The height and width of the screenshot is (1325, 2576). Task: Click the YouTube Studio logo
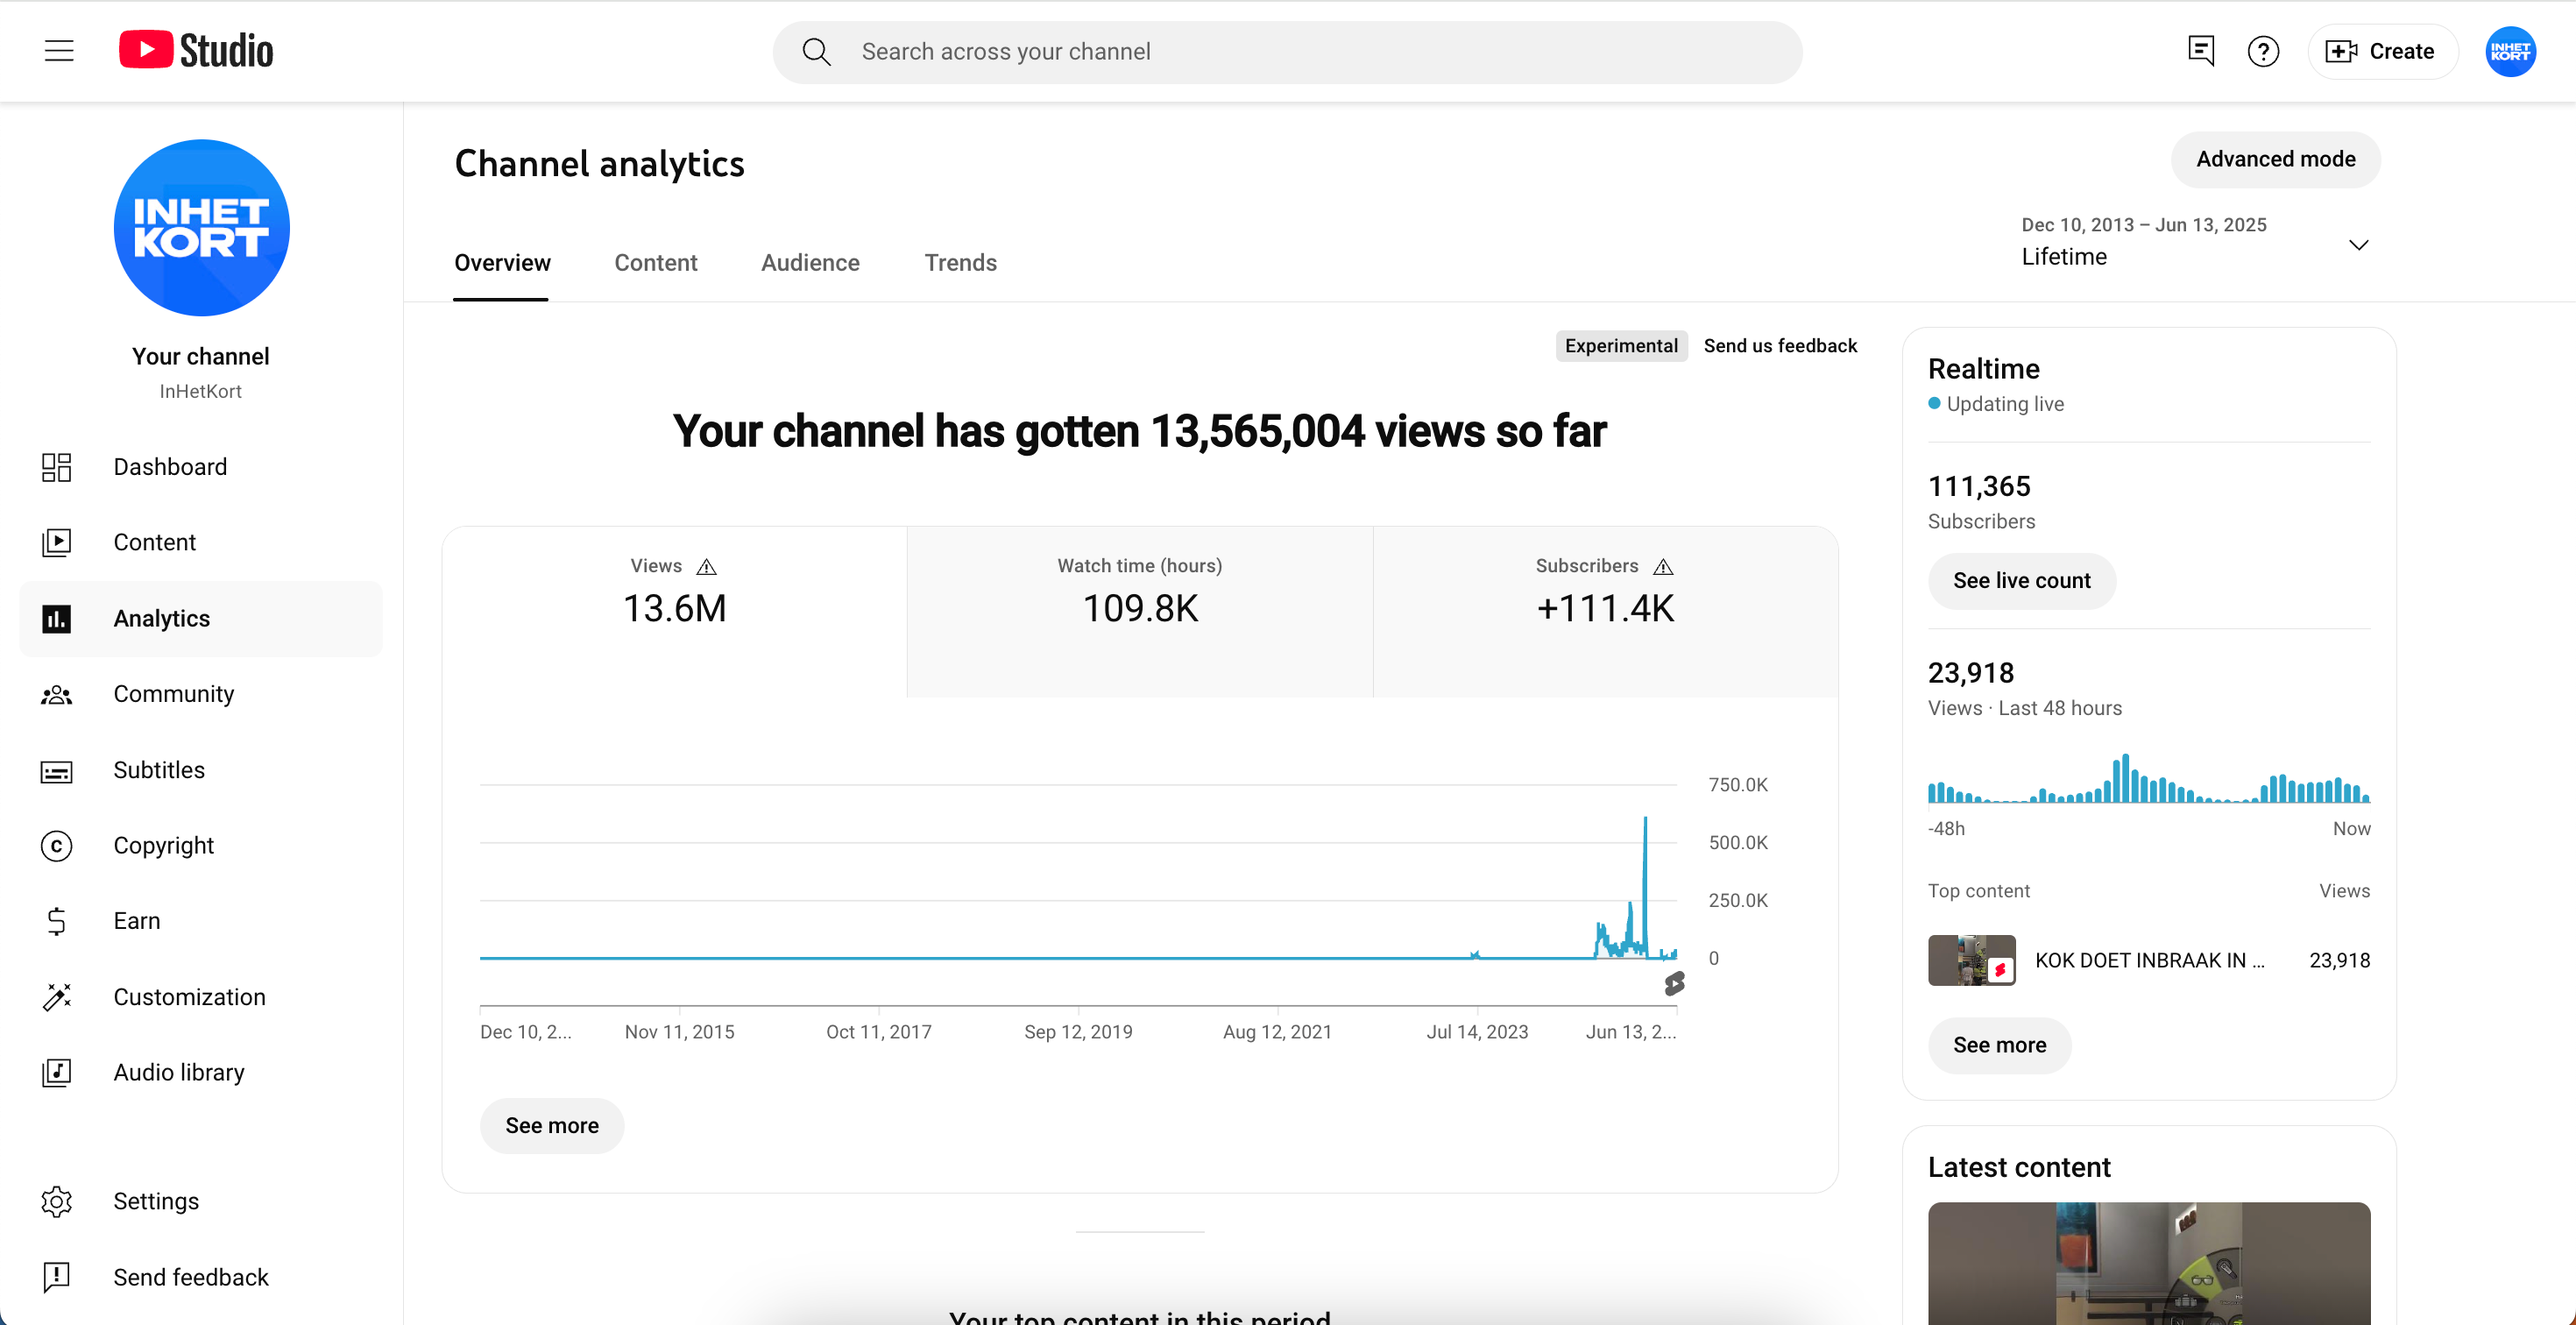click(196, 51)
